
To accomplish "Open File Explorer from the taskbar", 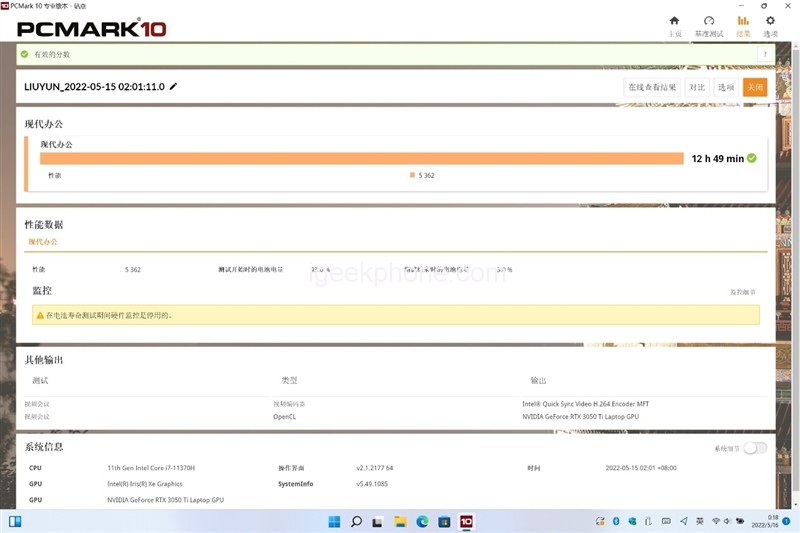I will point(400,521).
